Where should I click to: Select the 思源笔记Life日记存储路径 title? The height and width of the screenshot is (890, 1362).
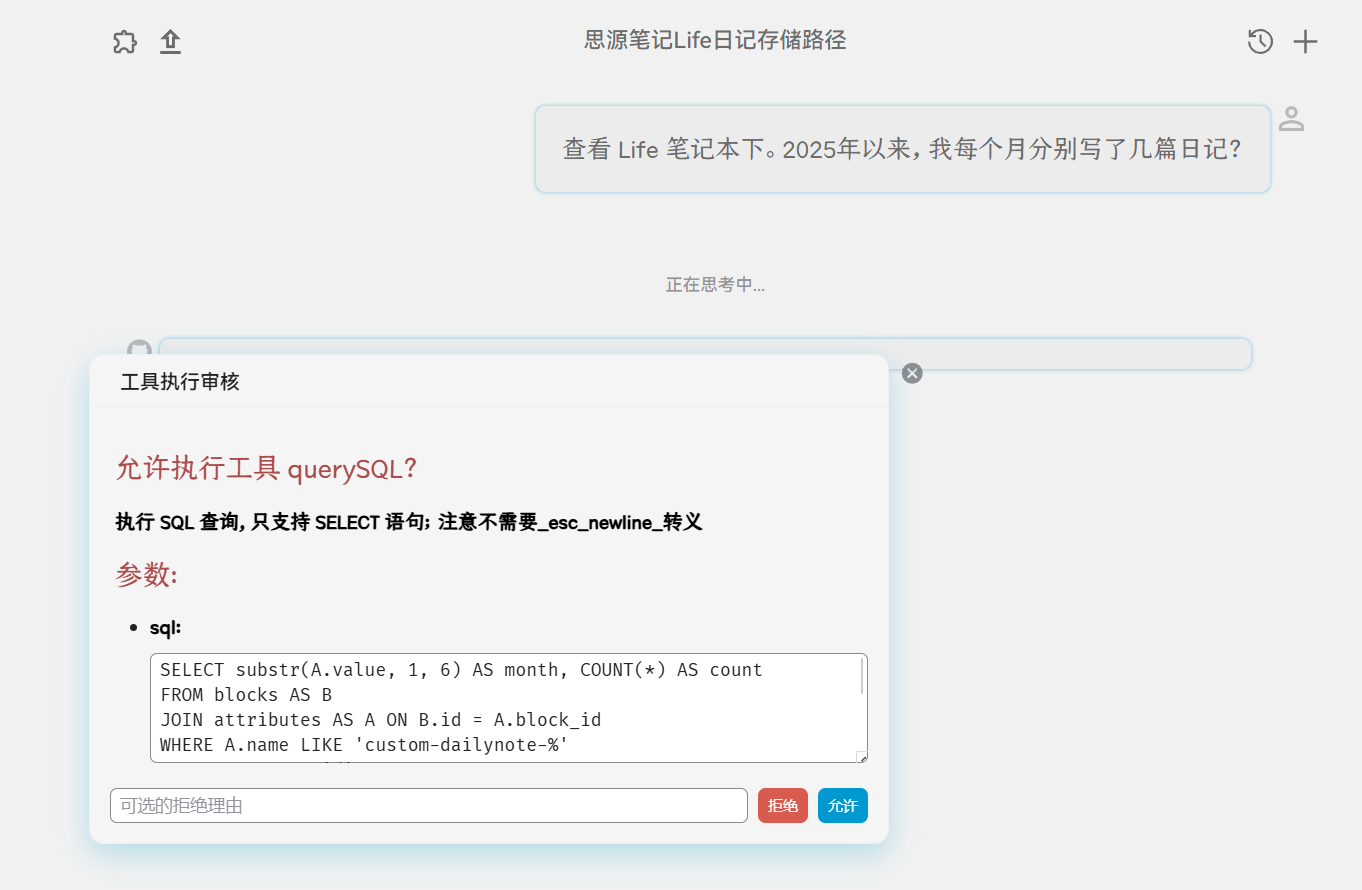(714, 41)
